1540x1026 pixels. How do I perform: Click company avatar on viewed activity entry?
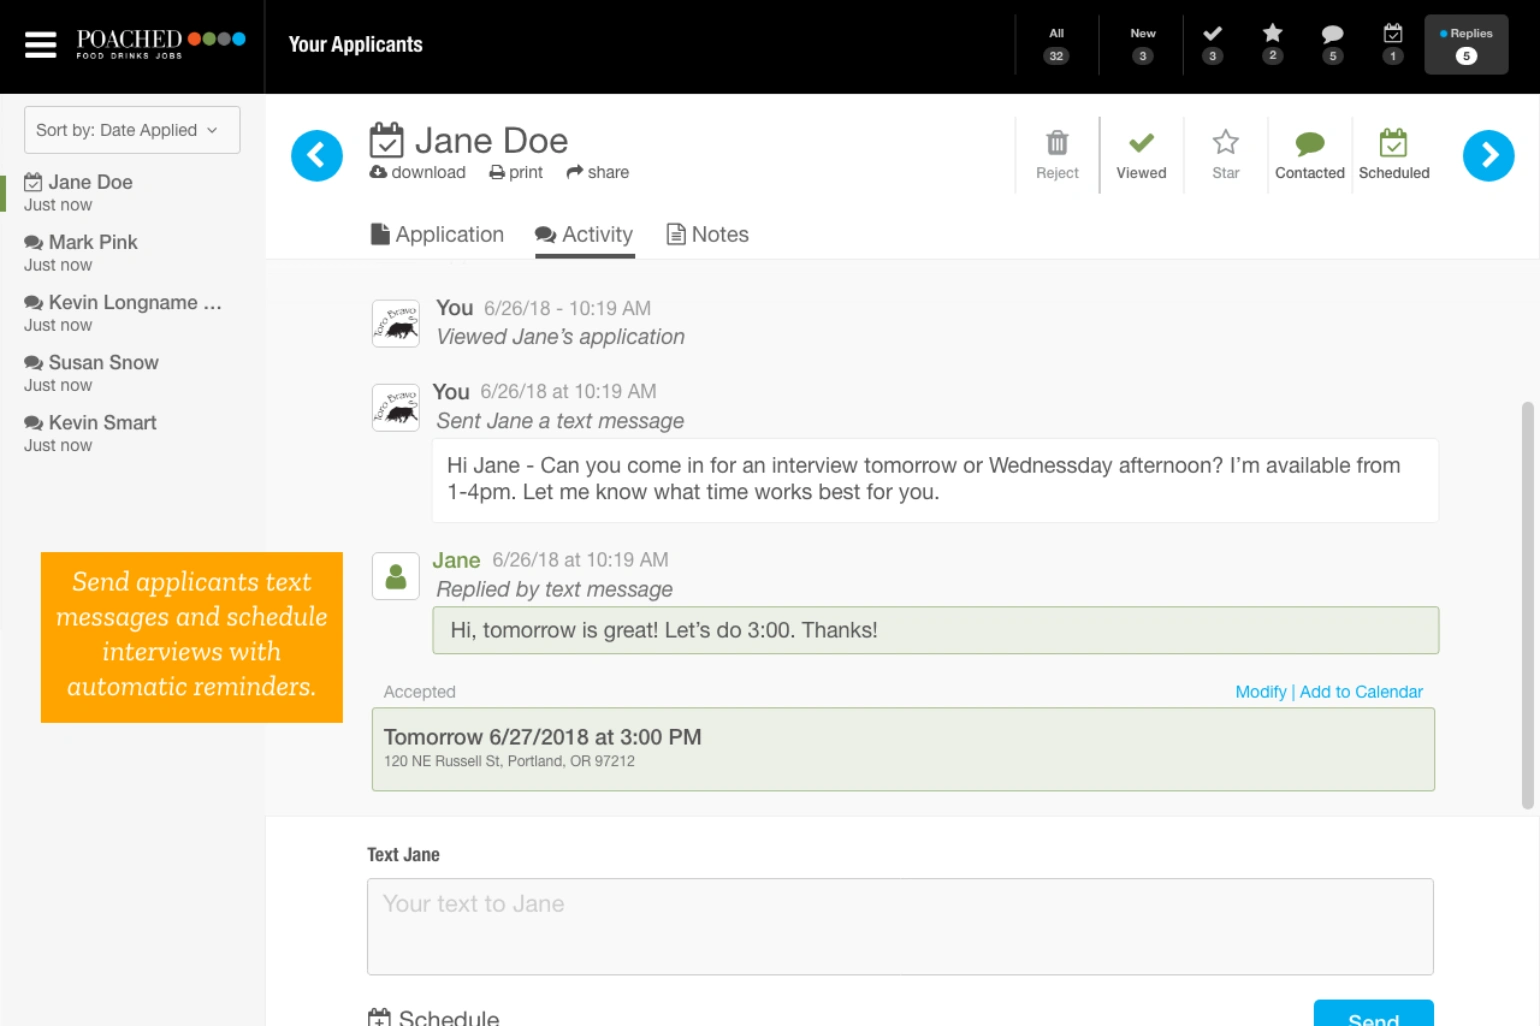pos(396,324)
